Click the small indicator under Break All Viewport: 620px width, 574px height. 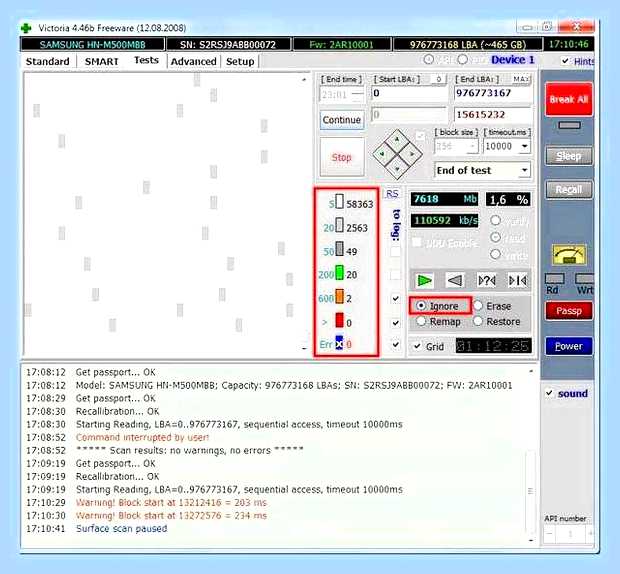click(569, 125)
